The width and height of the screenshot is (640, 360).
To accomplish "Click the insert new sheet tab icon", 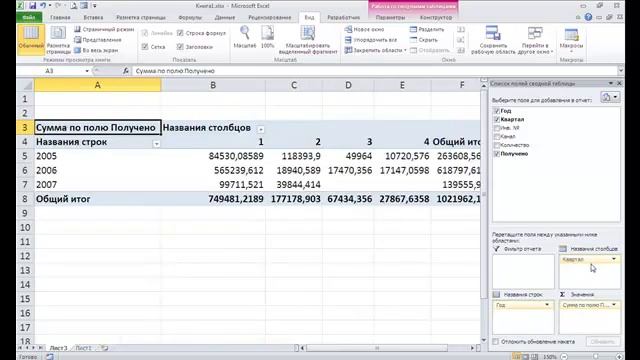I will [105, 348].
